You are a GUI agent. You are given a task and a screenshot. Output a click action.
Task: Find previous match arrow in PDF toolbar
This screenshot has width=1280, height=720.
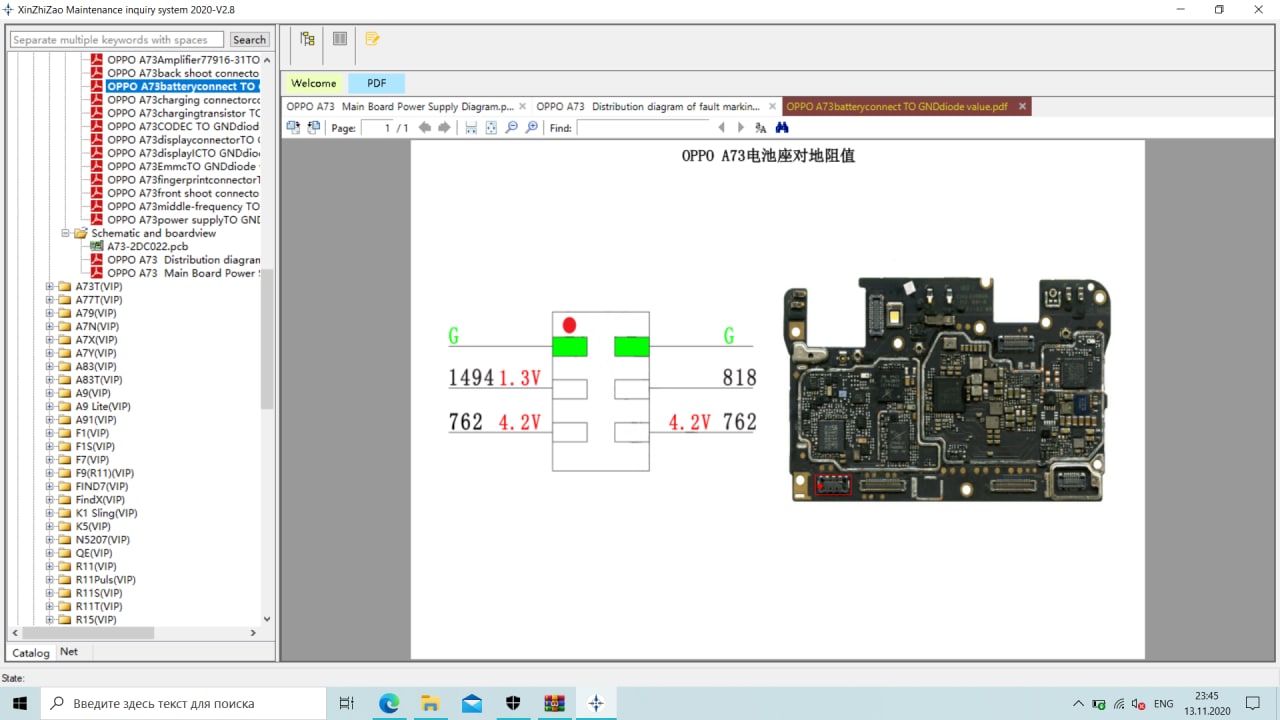722,128
